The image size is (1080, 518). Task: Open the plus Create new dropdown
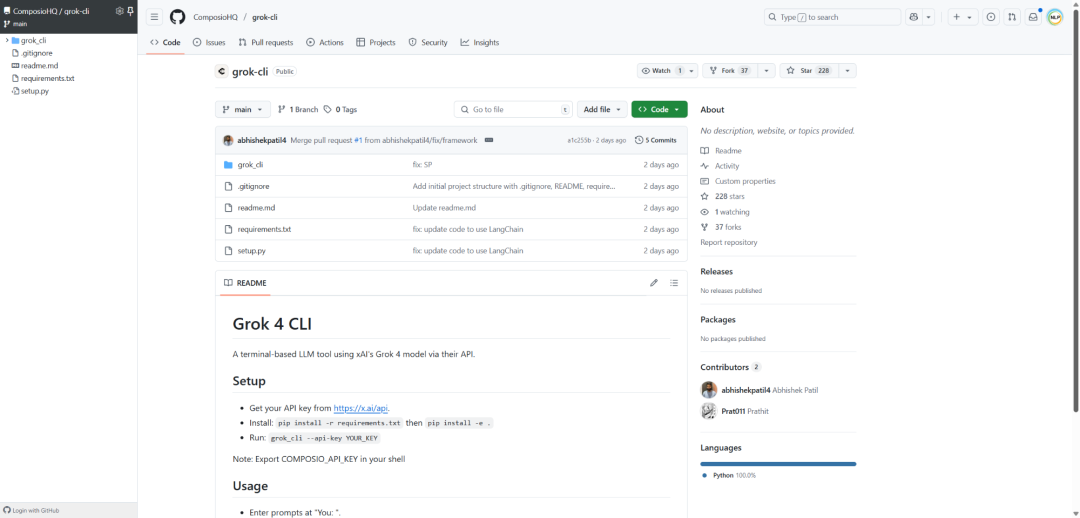click(x=963, y=17)
